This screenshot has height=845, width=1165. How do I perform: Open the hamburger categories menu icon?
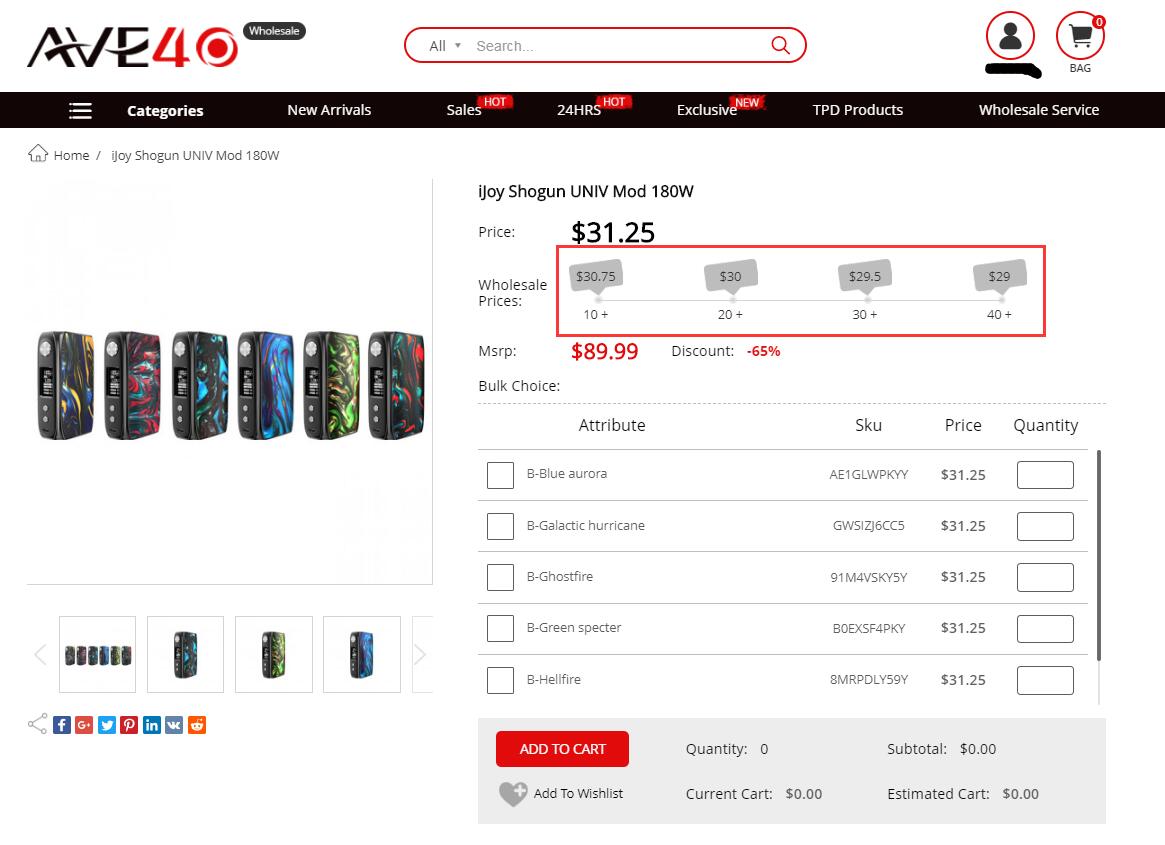pyautogui.click(x=80, y=111)
